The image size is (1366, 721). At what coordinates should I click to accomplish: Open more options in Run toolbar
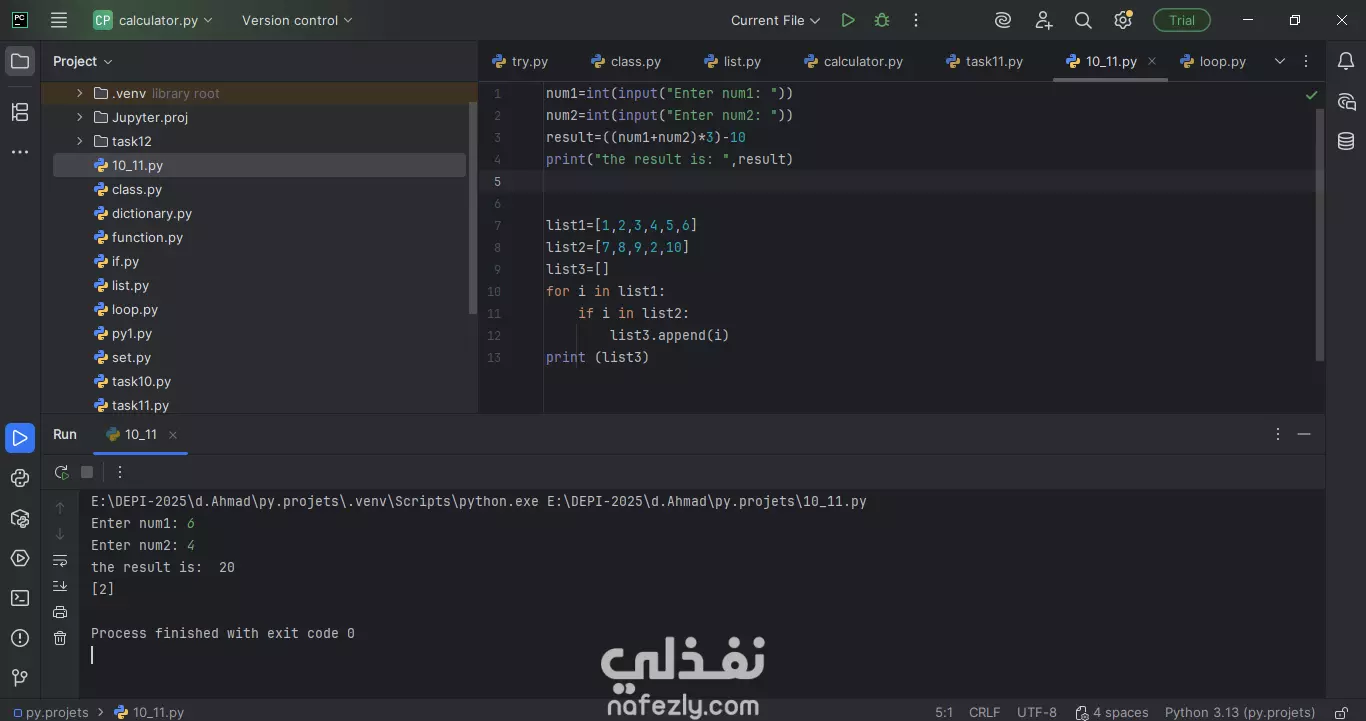pos(120,472)
